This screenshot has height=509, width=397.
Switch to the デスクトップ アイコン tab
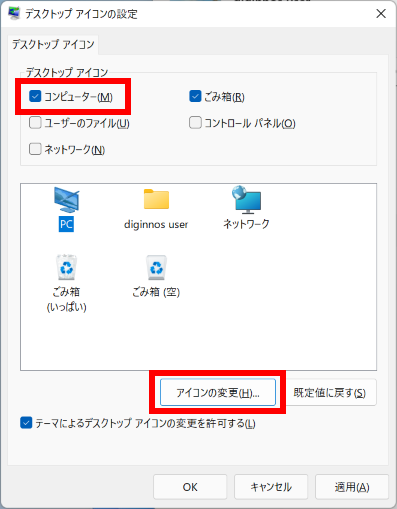coord(53,44)
